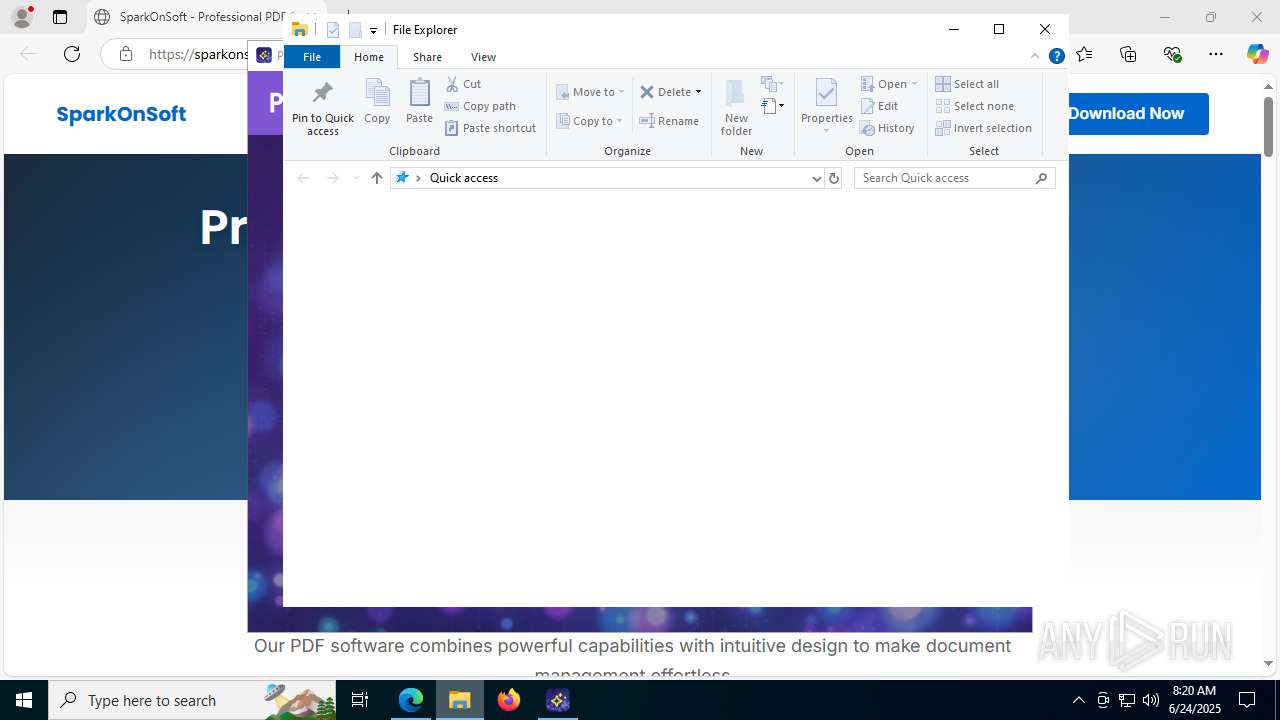1280x720 pixels.
Task: Collapse the ribbon with the chevron
Action: click(1035, 57)
